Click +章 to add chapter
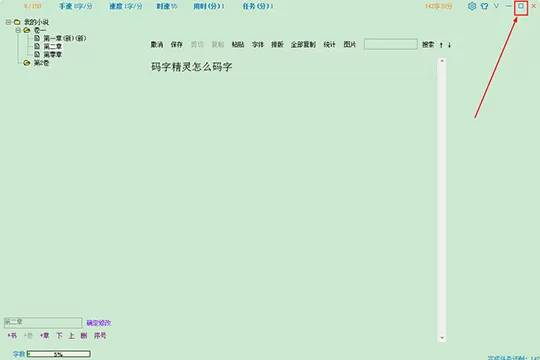This screenshot has height=360, width=540. 44,336
